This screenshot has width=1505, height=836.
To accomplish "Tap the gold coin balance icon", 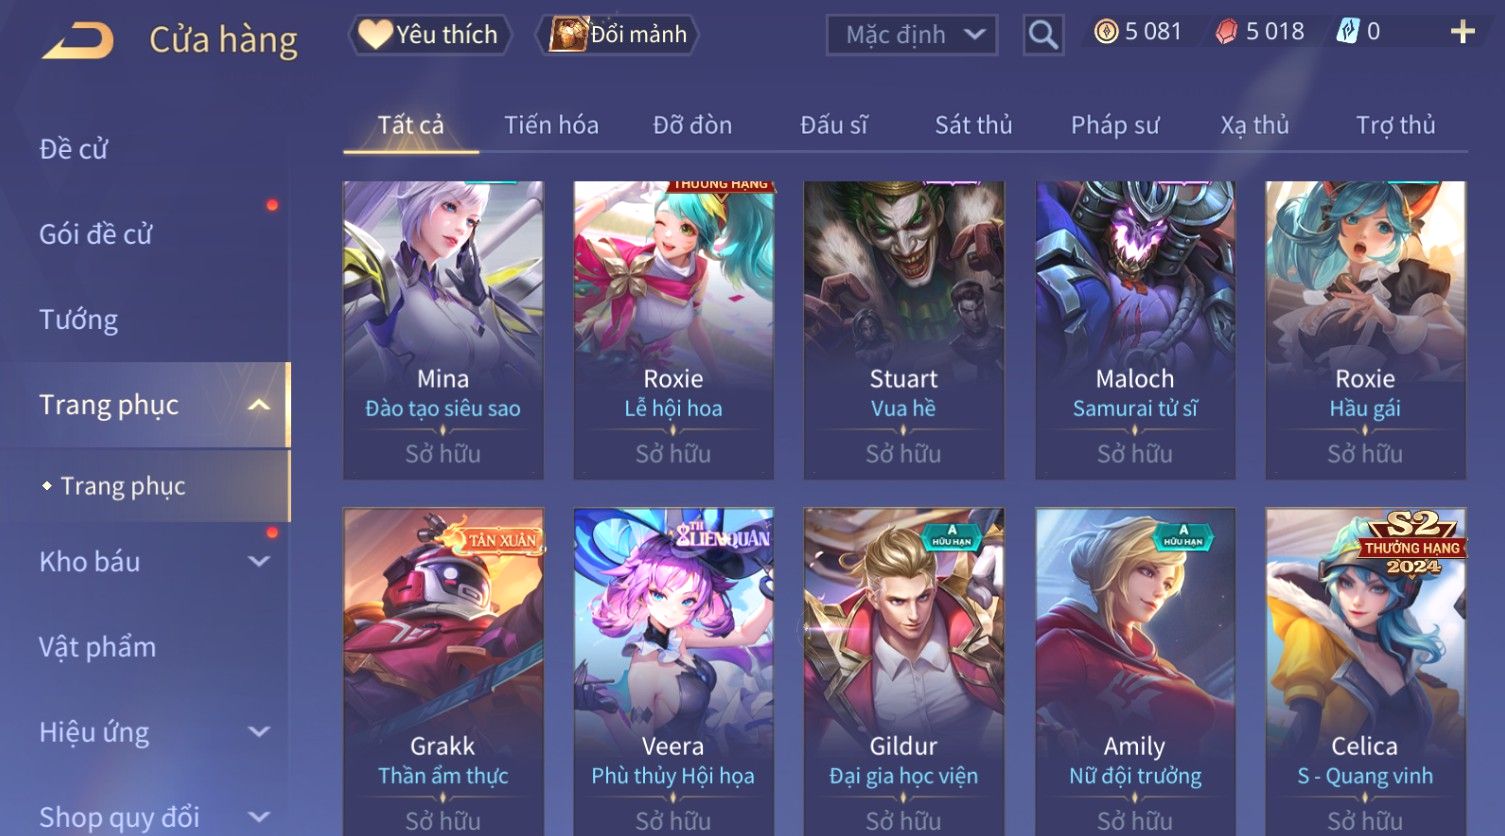I will 1106,32.
